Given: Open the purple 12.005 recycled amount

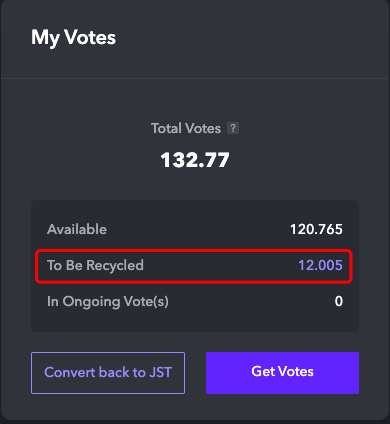Looking at the screenshot, I should 320,265.
